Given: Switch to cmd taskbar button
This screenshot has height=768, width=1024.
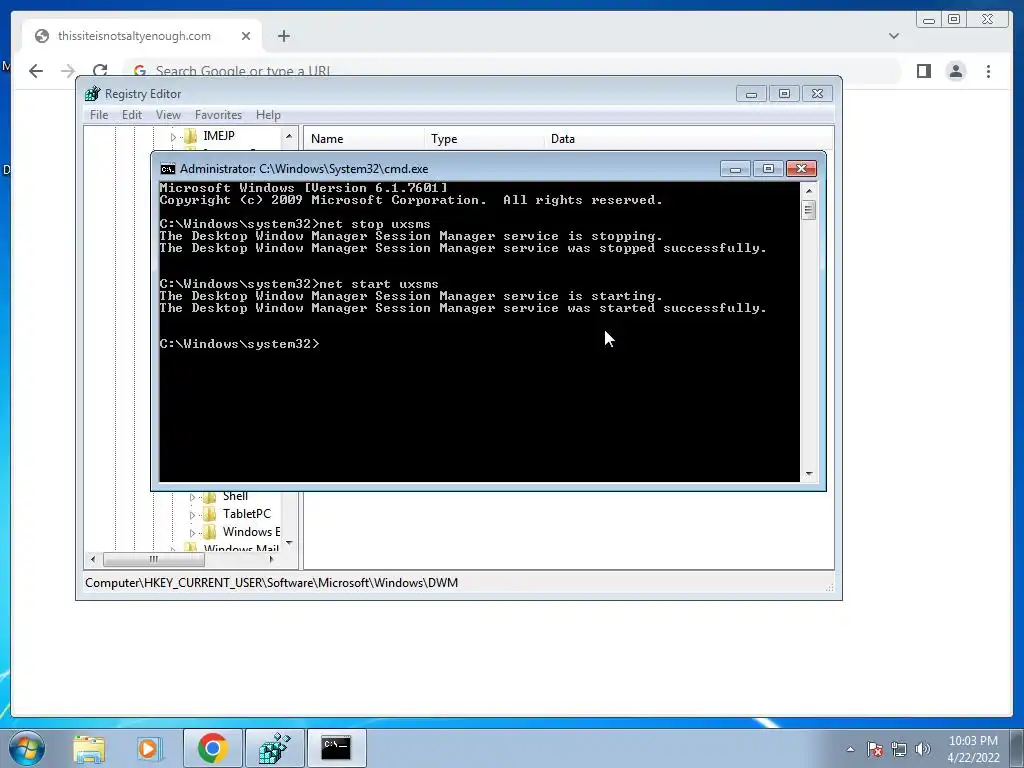Looking at the screenshot, I should (x=336, y=748).
